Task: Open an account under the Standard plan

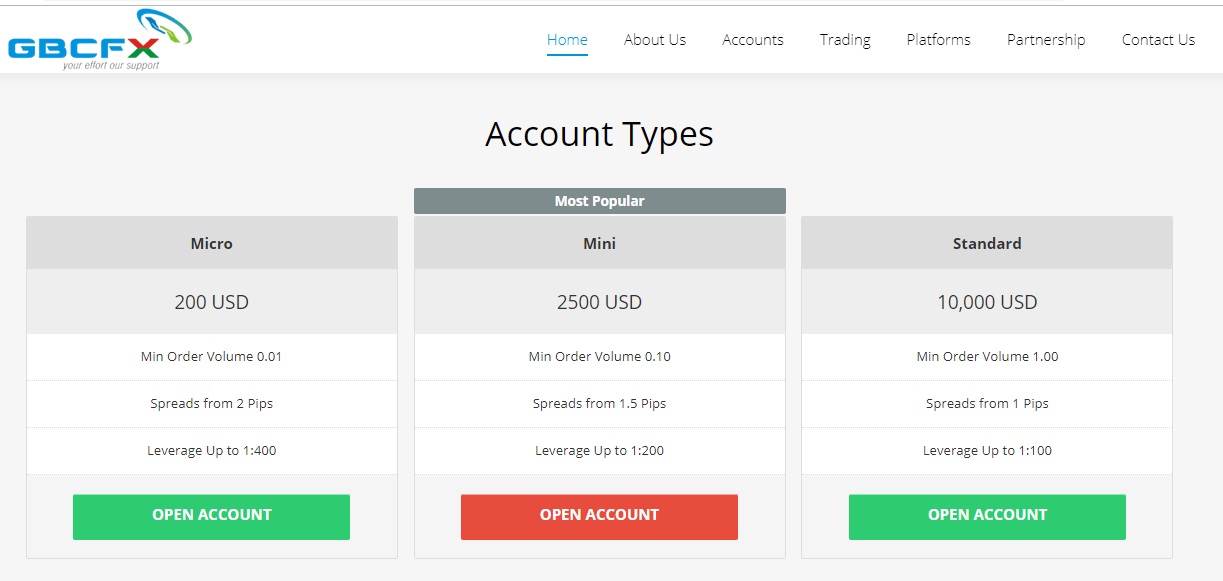Action: (x=987, y=516)
